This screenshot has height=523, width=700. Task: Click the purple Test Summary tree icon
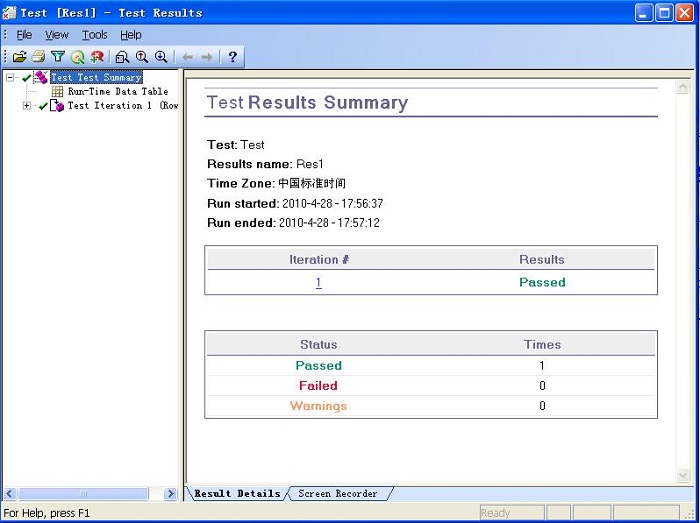click(x=41, y=77)
